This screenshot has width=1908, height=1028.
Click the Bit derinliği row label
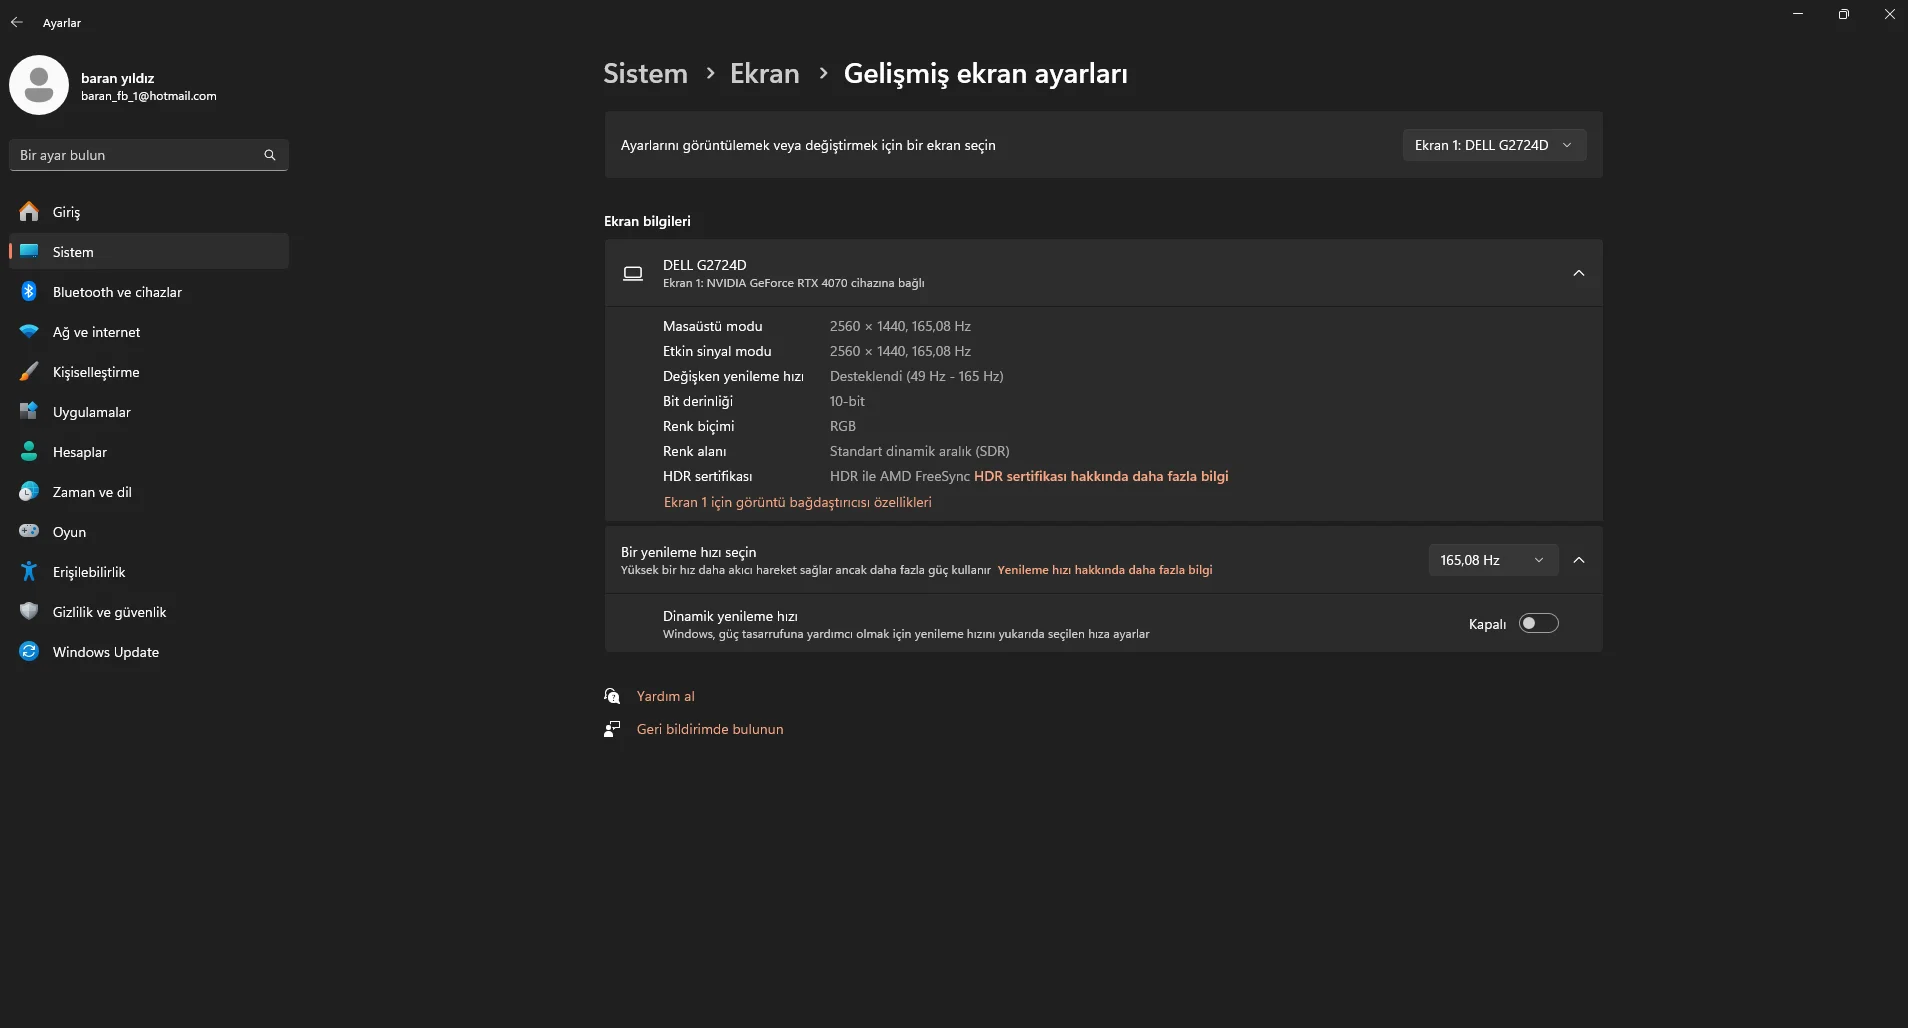698,401
